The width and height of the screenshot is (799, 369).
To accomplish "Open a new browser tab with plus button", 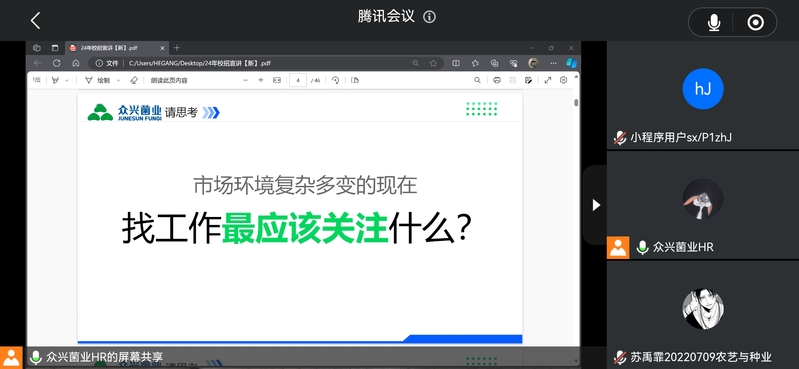I will point(177,48).
